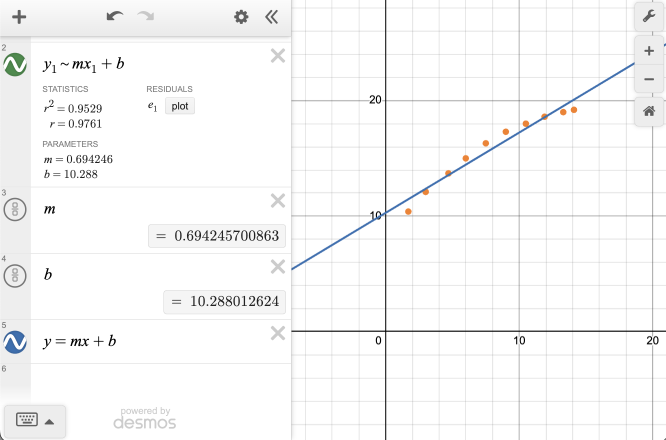This screenshot has height=440, width=666.
Task: Click the Add Item plus button
Action: point(19,17)
